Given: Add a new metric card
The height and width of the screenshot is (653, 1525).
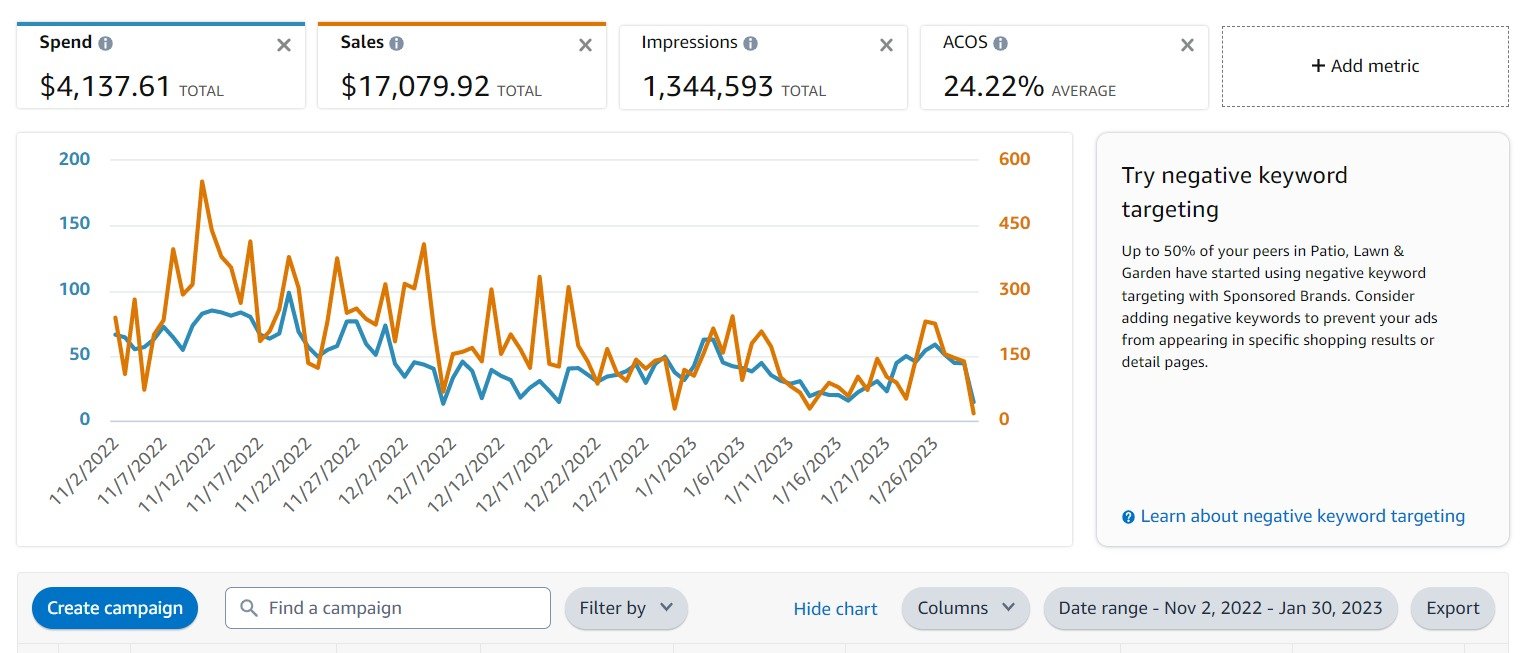Looking at the screenshot, I should click(1364, 66).
